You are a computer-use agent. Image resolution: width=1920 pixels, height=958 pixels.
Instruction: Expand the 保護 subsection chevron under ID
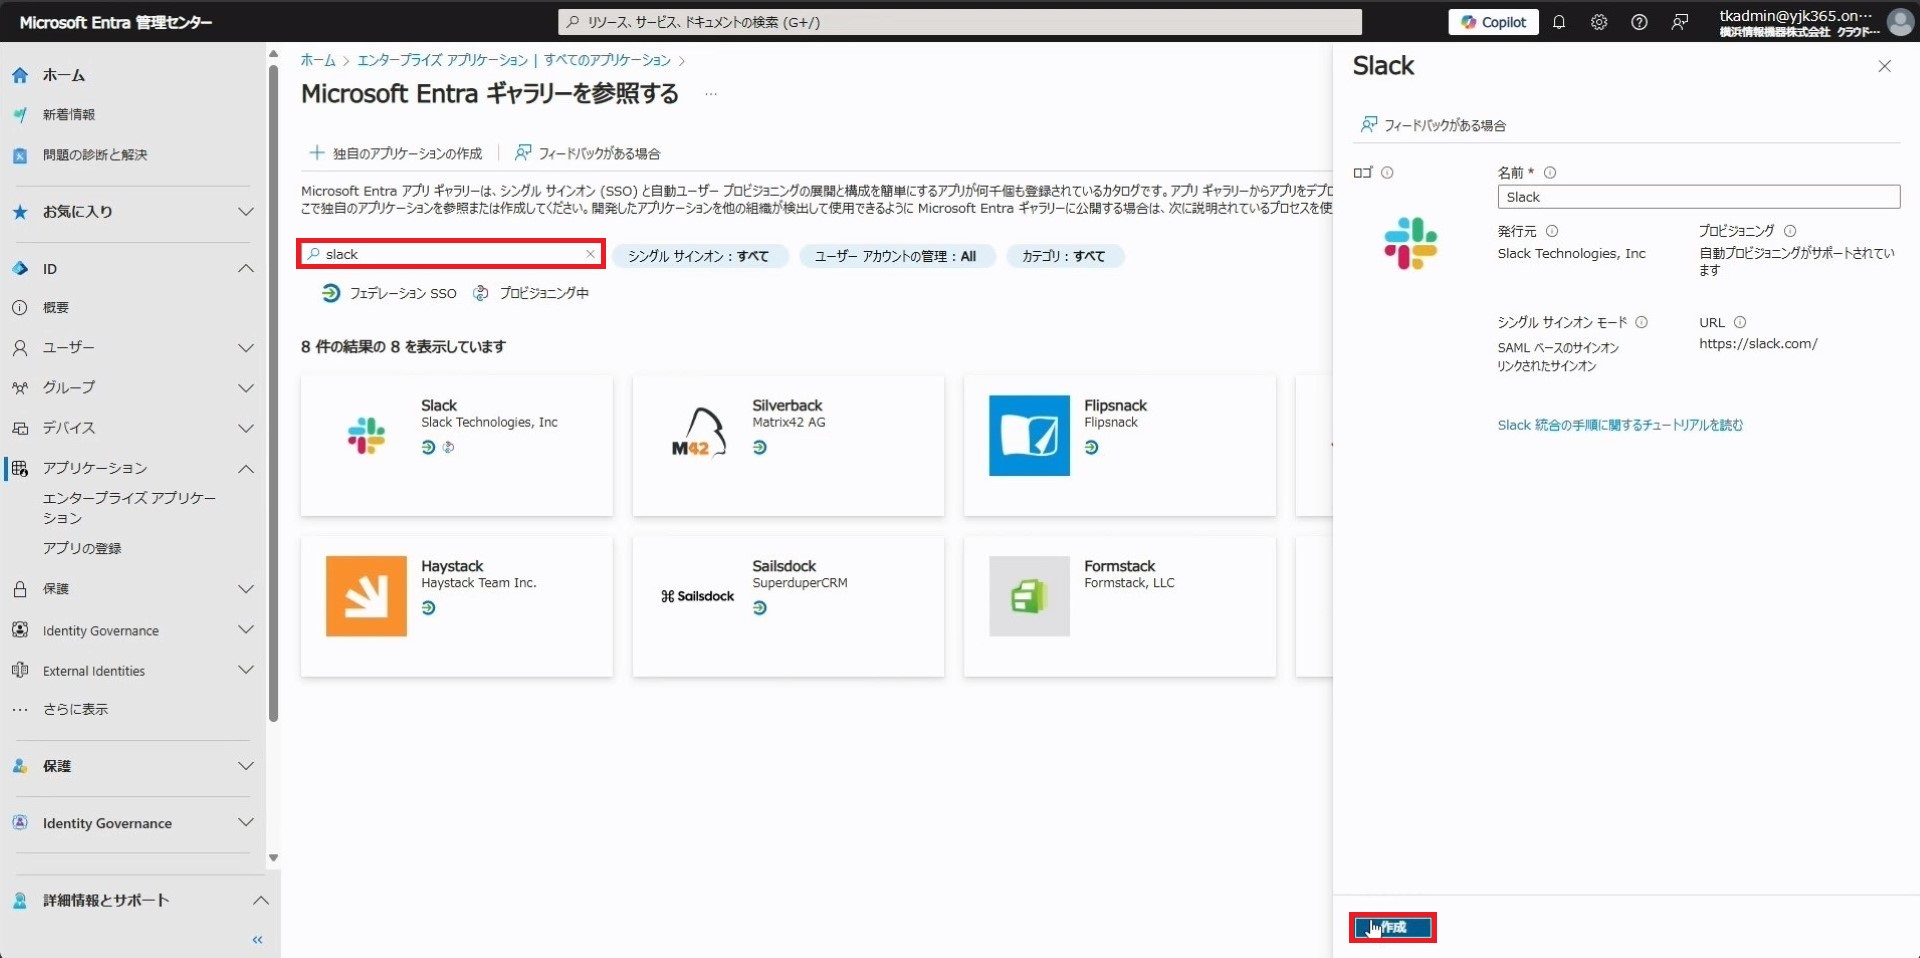click(246, 590)
